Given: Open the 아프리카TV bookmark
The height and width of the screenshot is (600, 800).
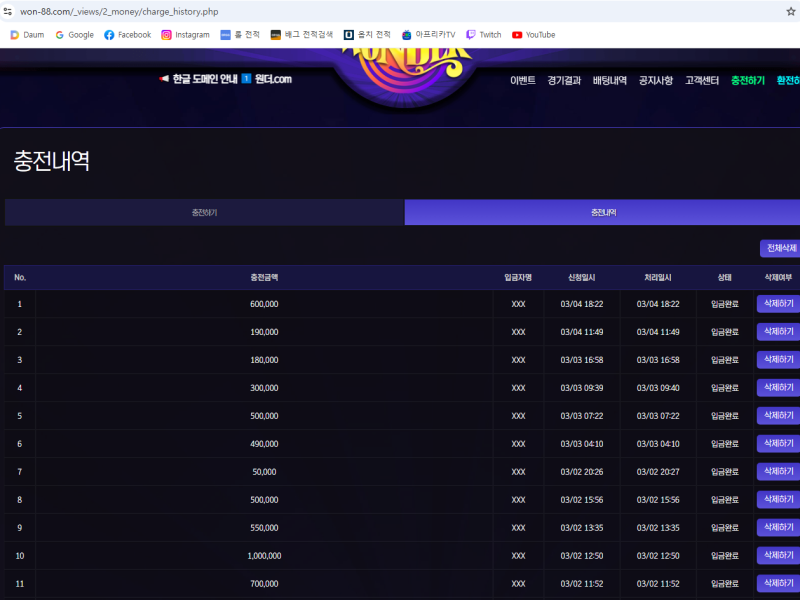Looking at the screenshot, I should click(x=428, y=35).
